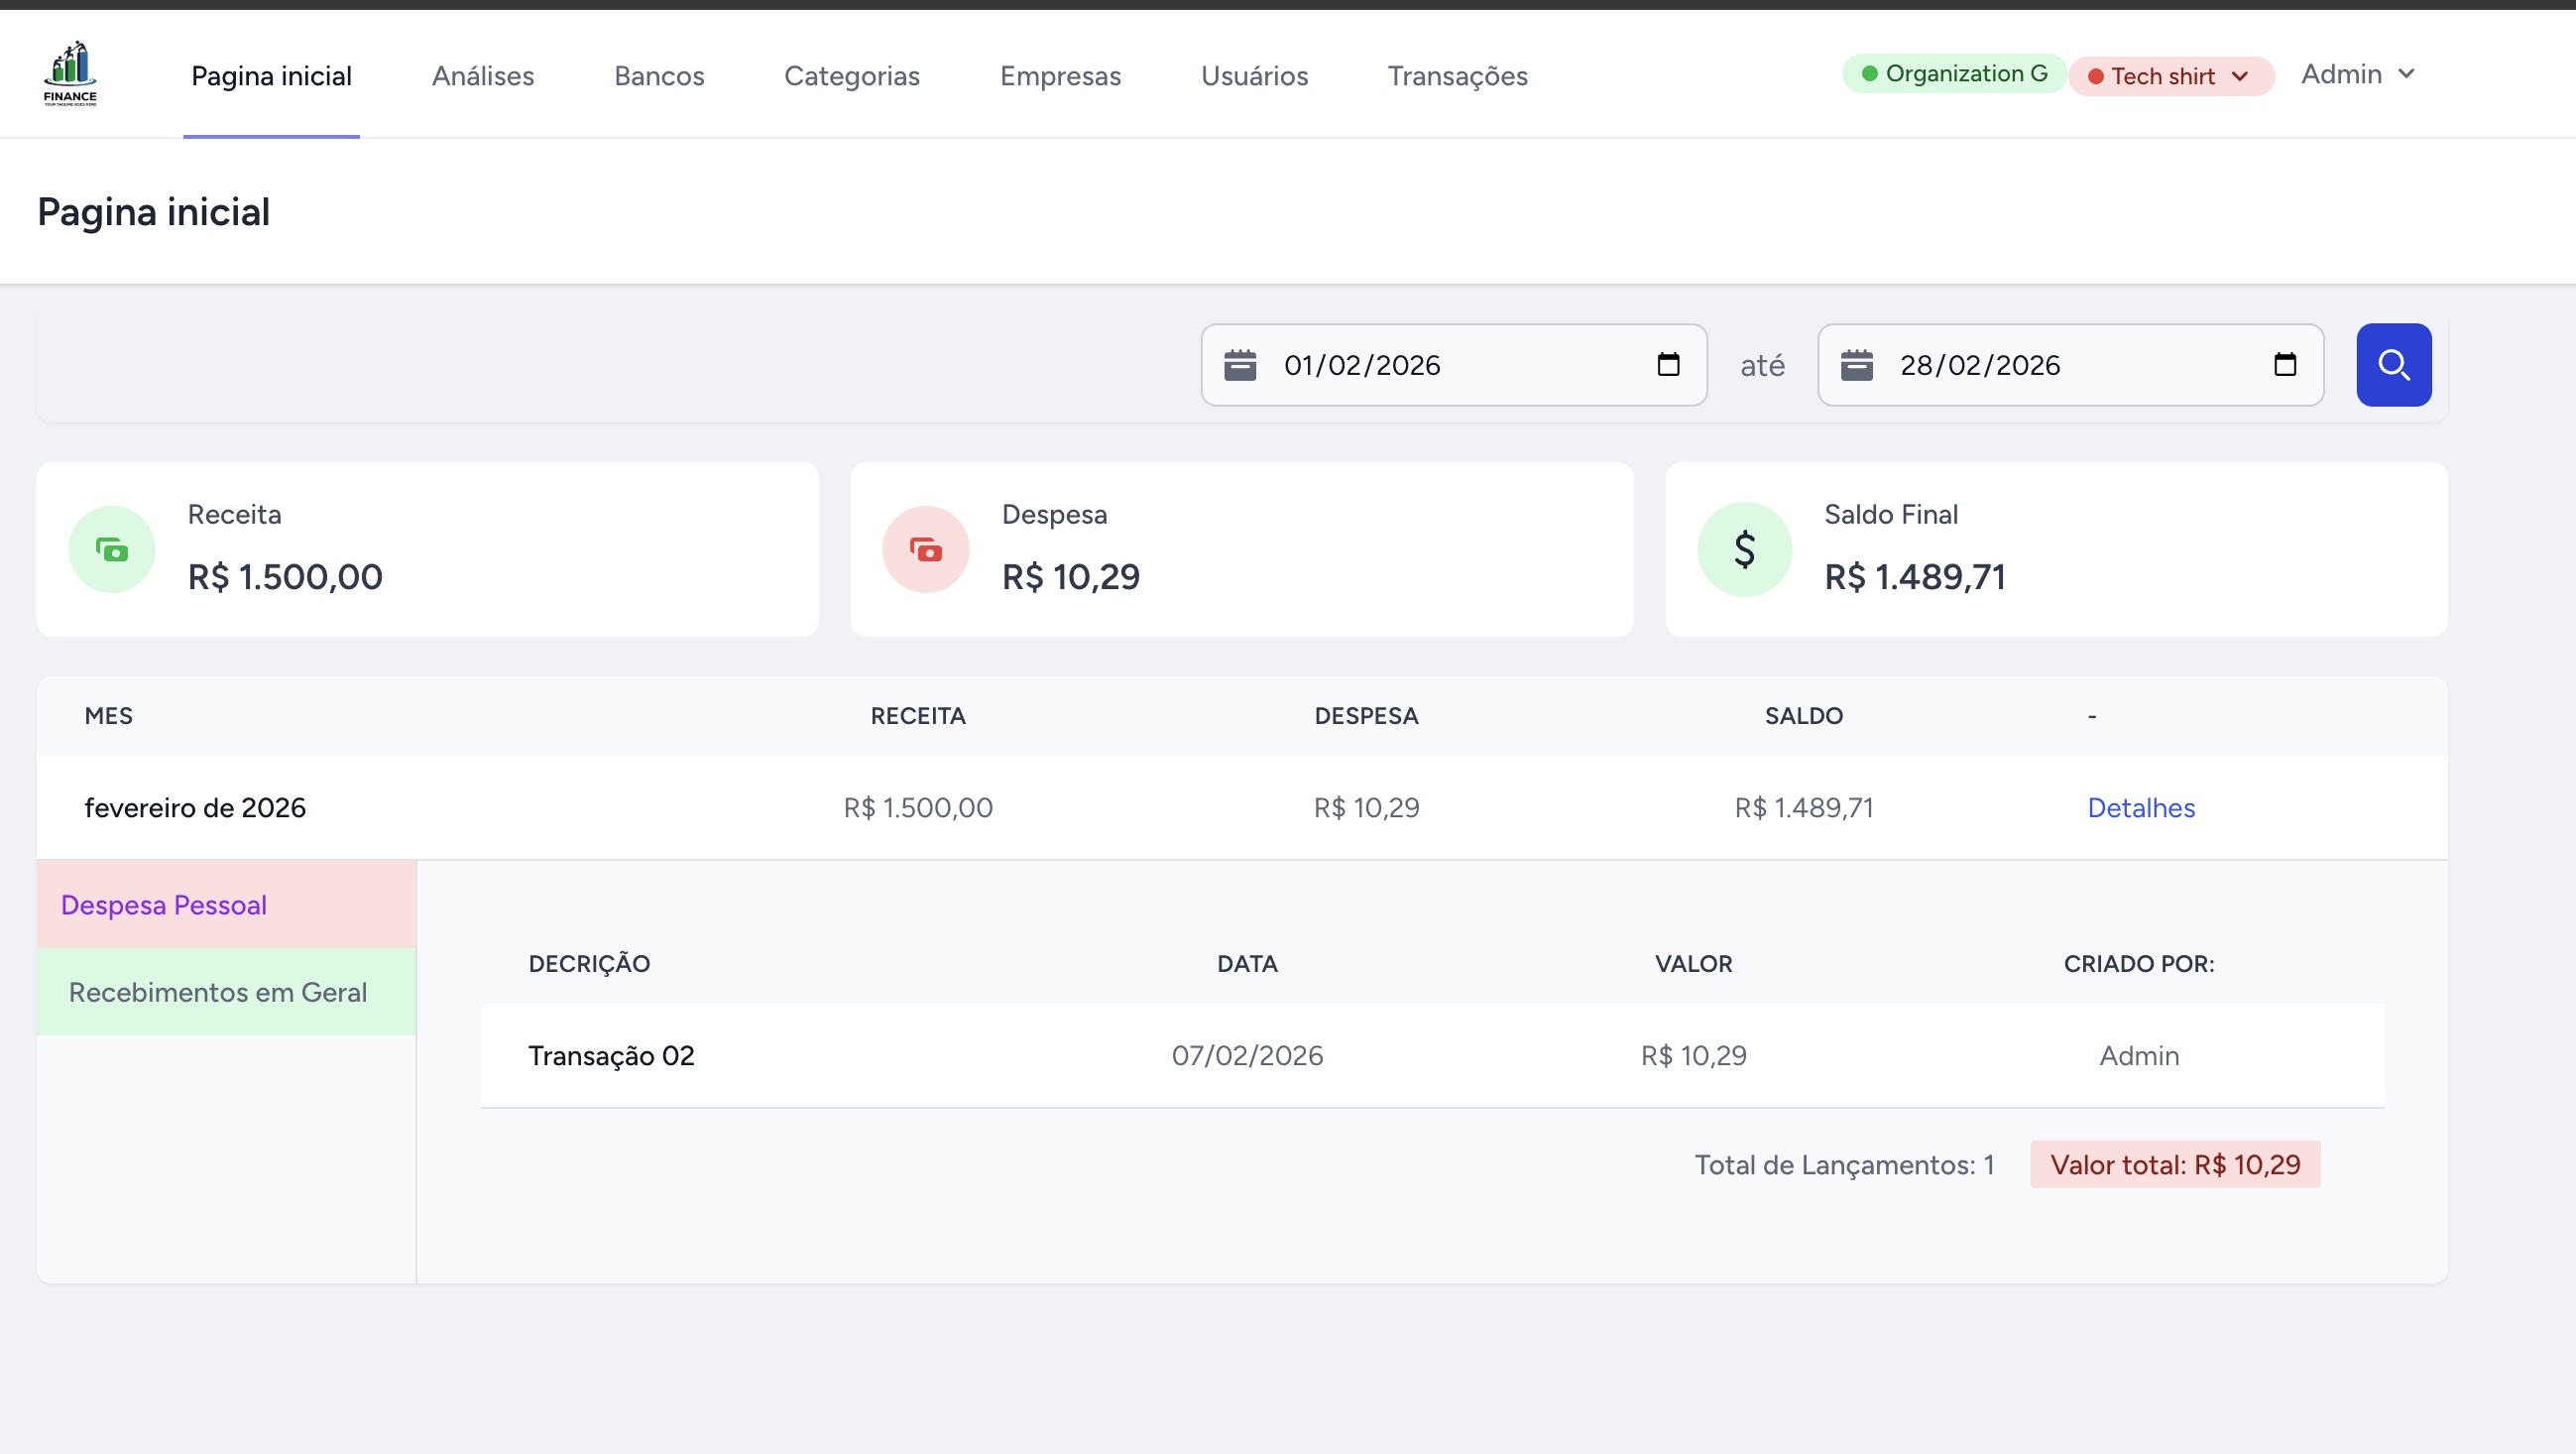The image size is (2576, 1454).
Task: Open the start date calendar picker icon
Action: coord(1668,364)
